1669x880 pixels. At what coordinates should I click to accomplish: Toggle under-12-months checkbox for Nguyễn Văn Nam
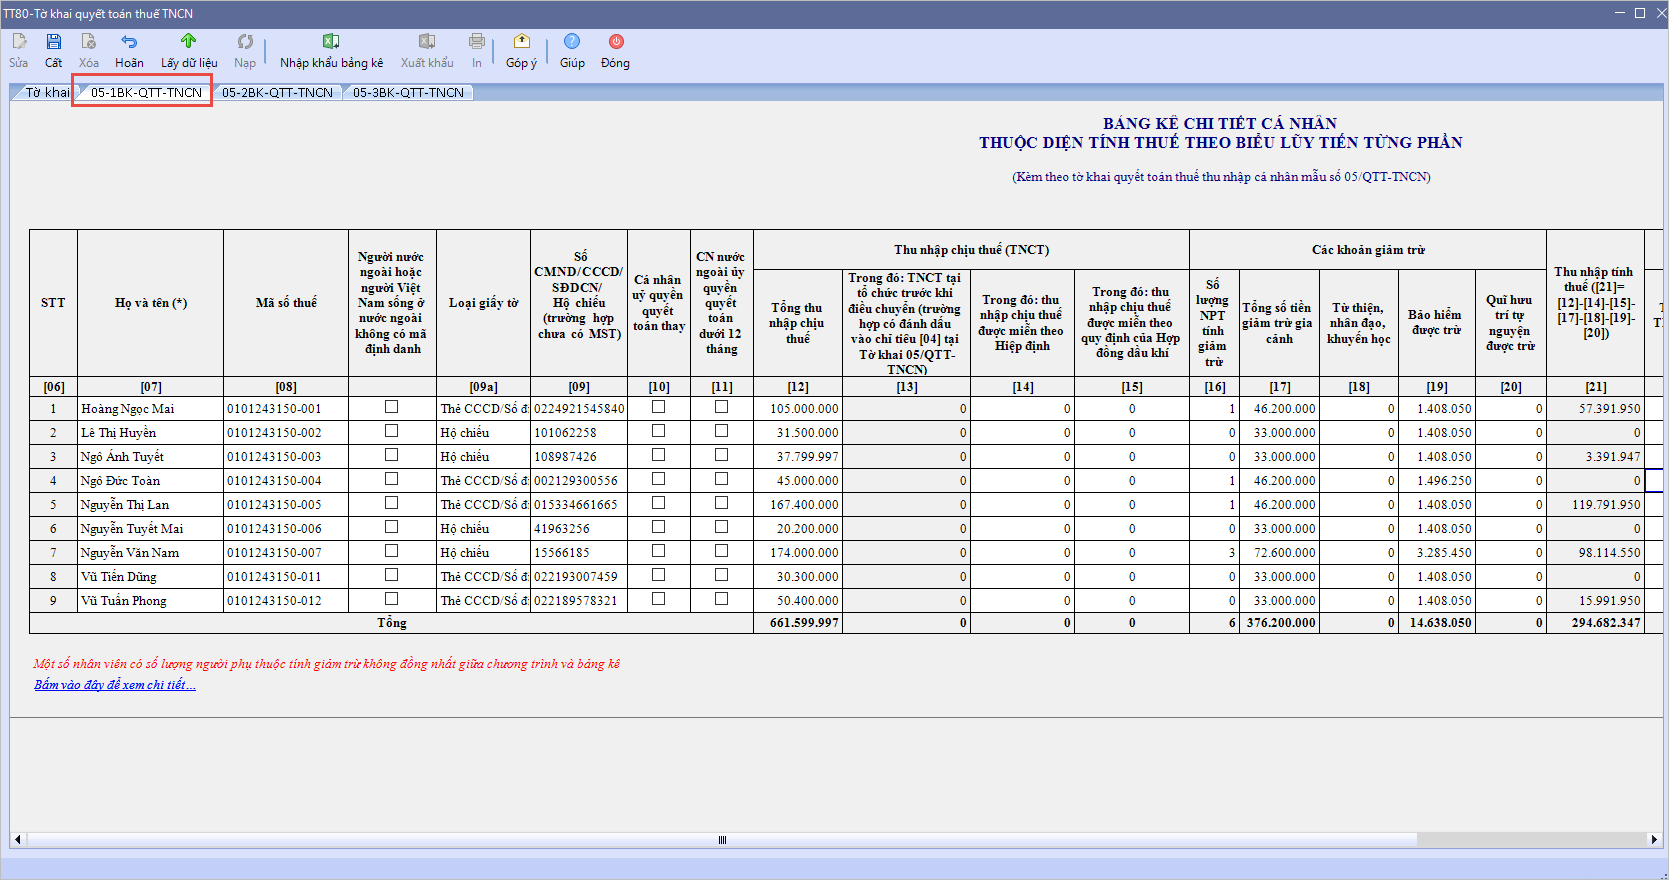(721, 551)
